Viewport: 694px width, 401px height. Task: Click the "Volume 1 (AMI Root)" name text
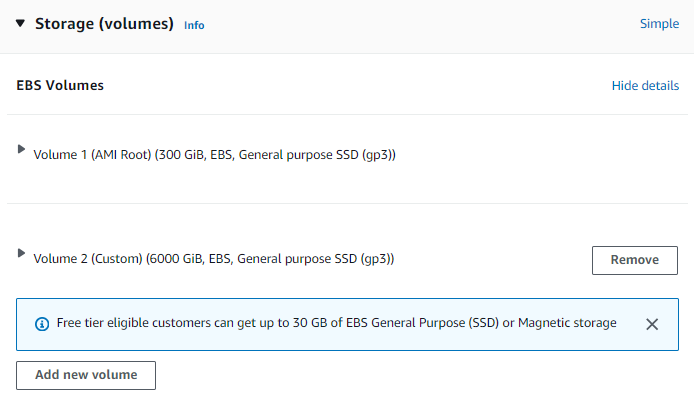point(92,155)
